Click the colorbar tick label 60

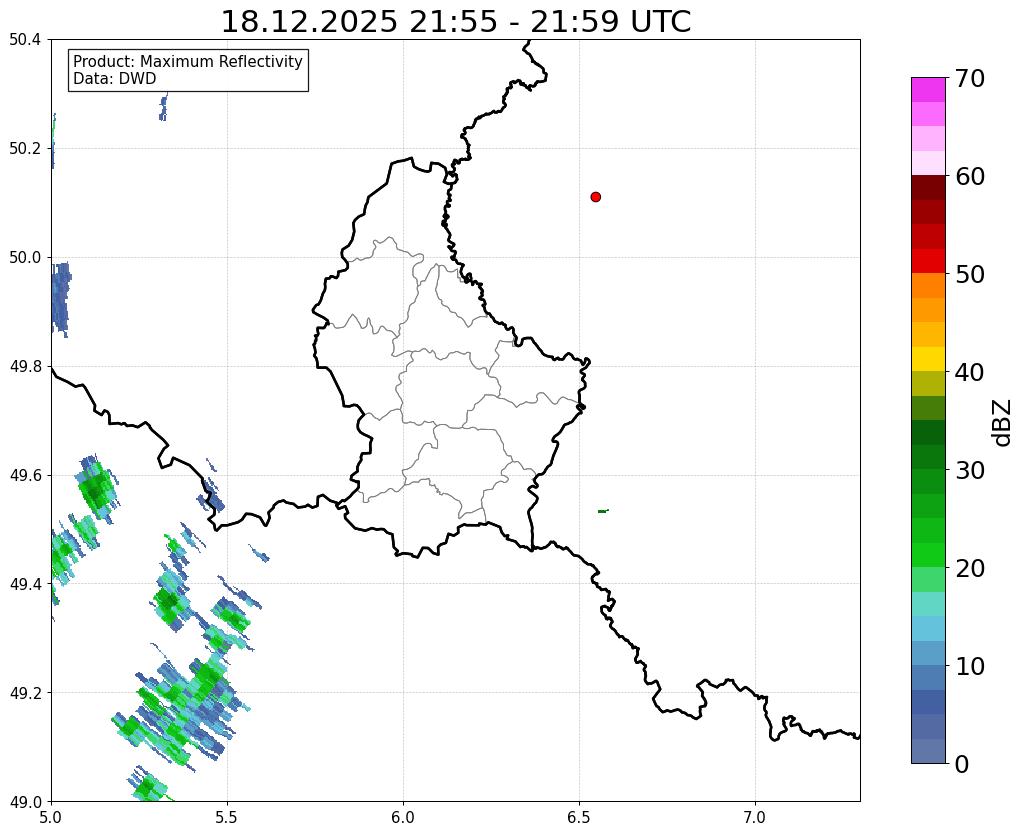[x=970, y=176]
